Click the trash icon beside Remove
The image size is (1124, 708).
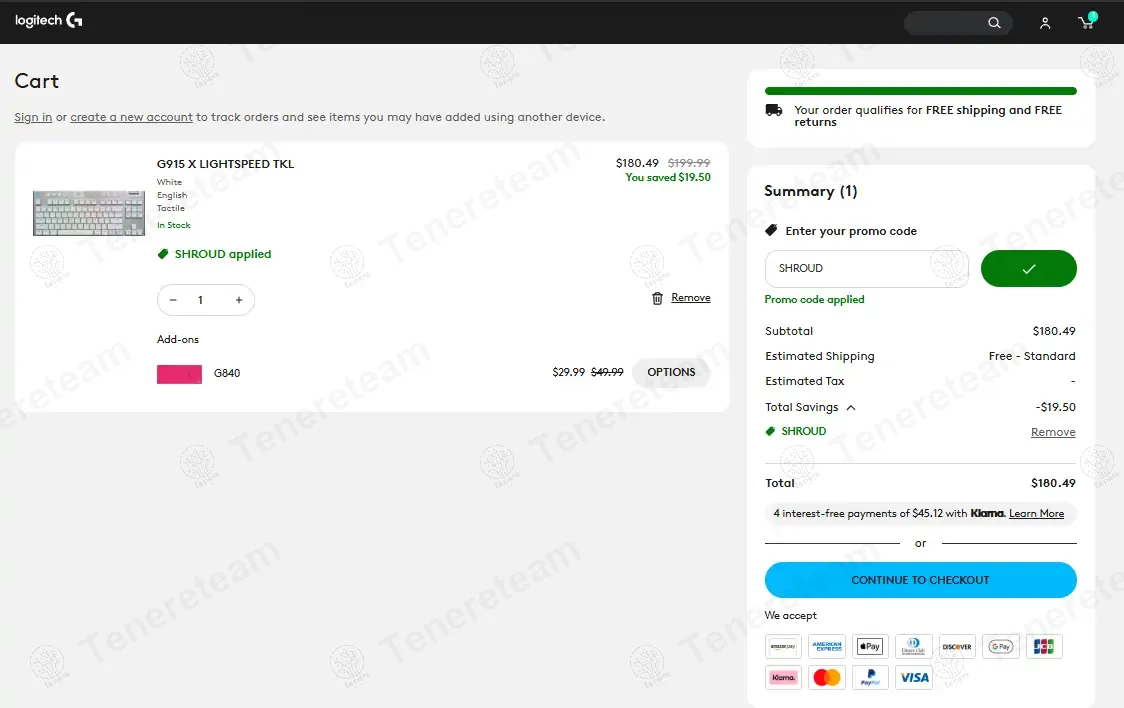pos(657,298)
